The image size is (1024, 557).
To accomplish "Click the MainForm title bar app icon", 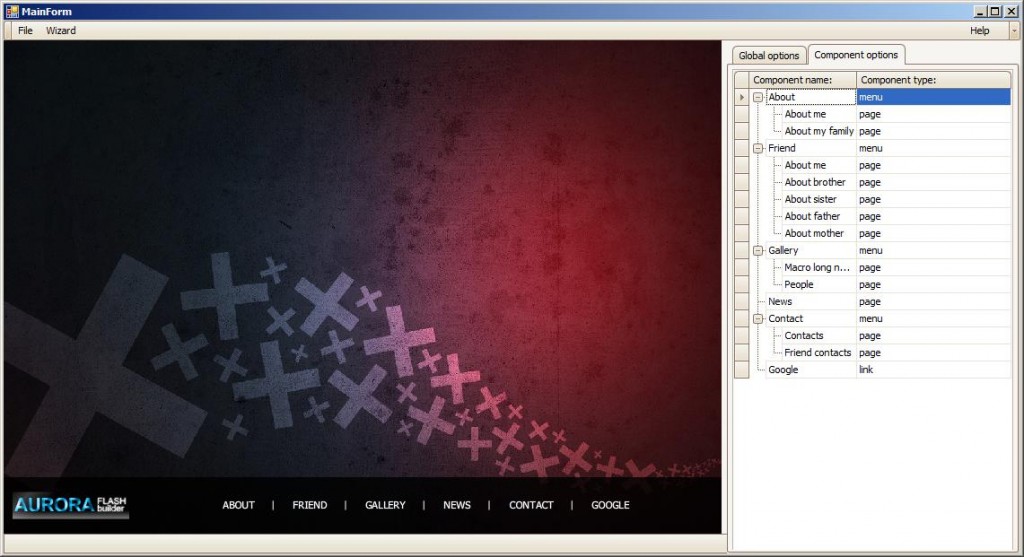I will click(x=12, y=11).
